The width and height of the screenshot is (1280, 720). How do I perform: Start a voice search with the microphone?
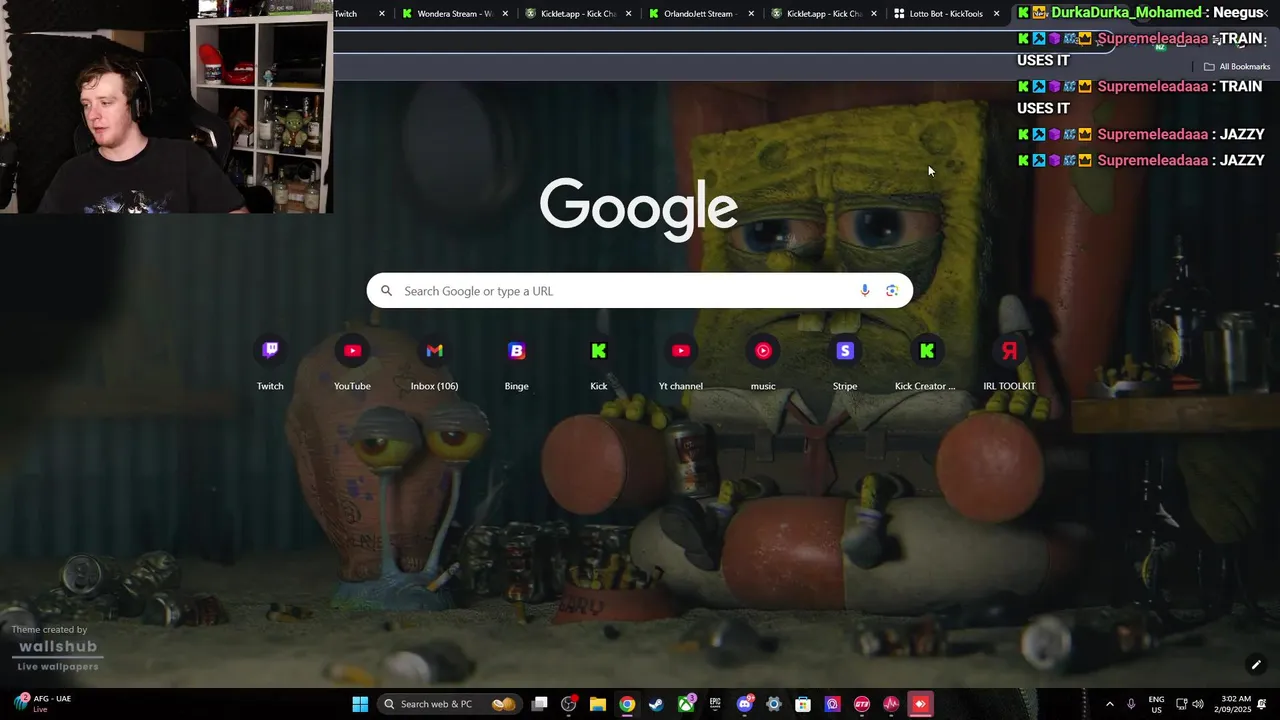click(865, 291)
